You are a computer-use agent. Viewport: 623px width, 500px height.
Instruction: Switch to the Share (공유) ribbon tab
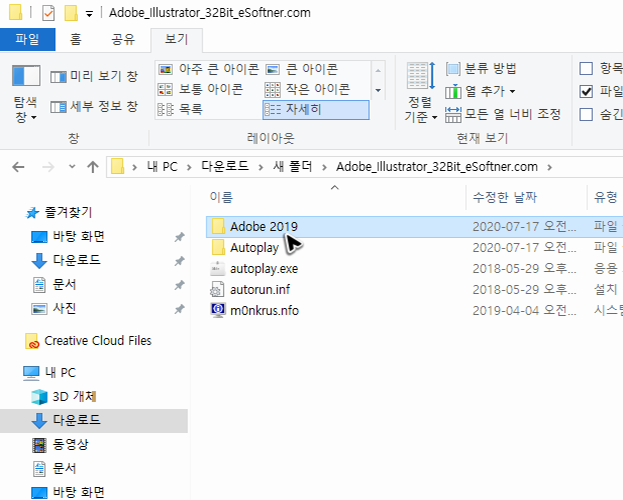[x=123, y=39]
